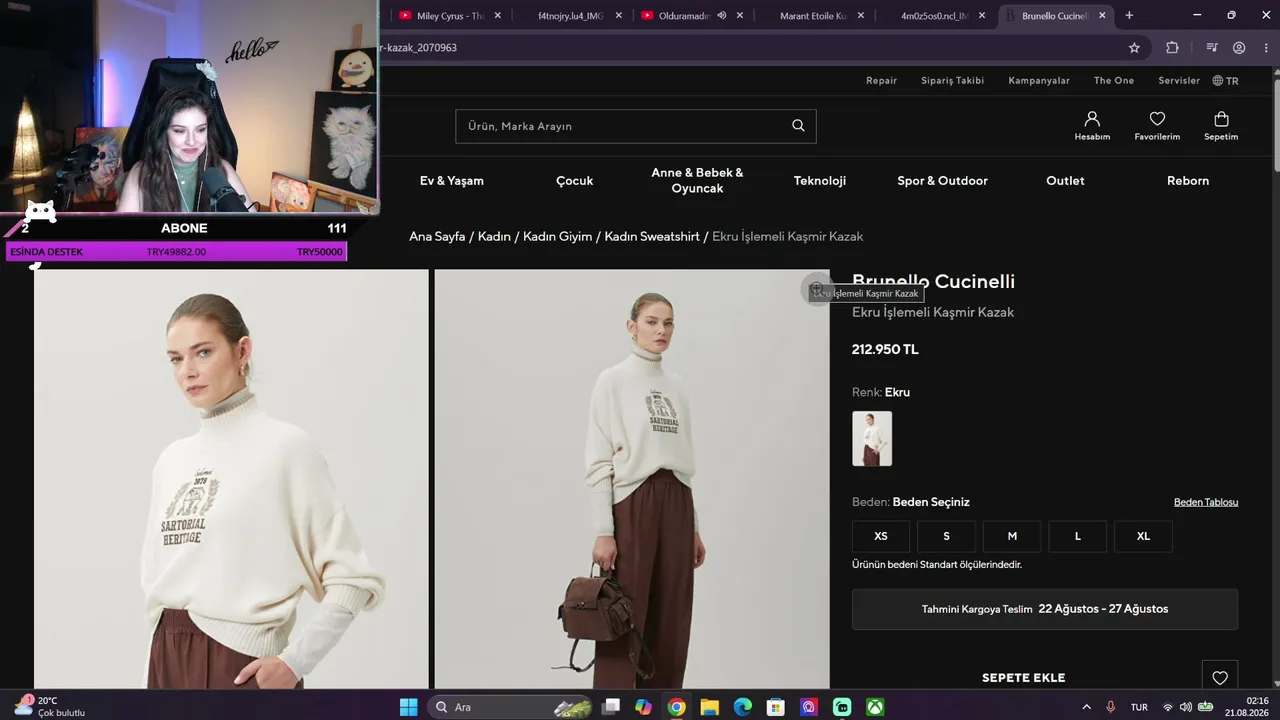Open the Spor & Outdoor menu

(942, 181)
